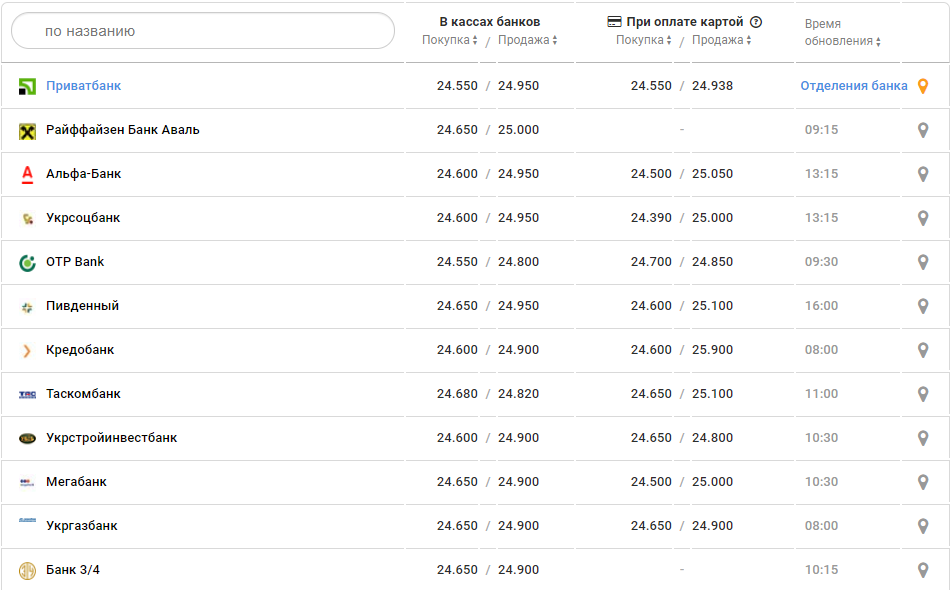Click the Кредобанк logo icon

tap(27, 351)
